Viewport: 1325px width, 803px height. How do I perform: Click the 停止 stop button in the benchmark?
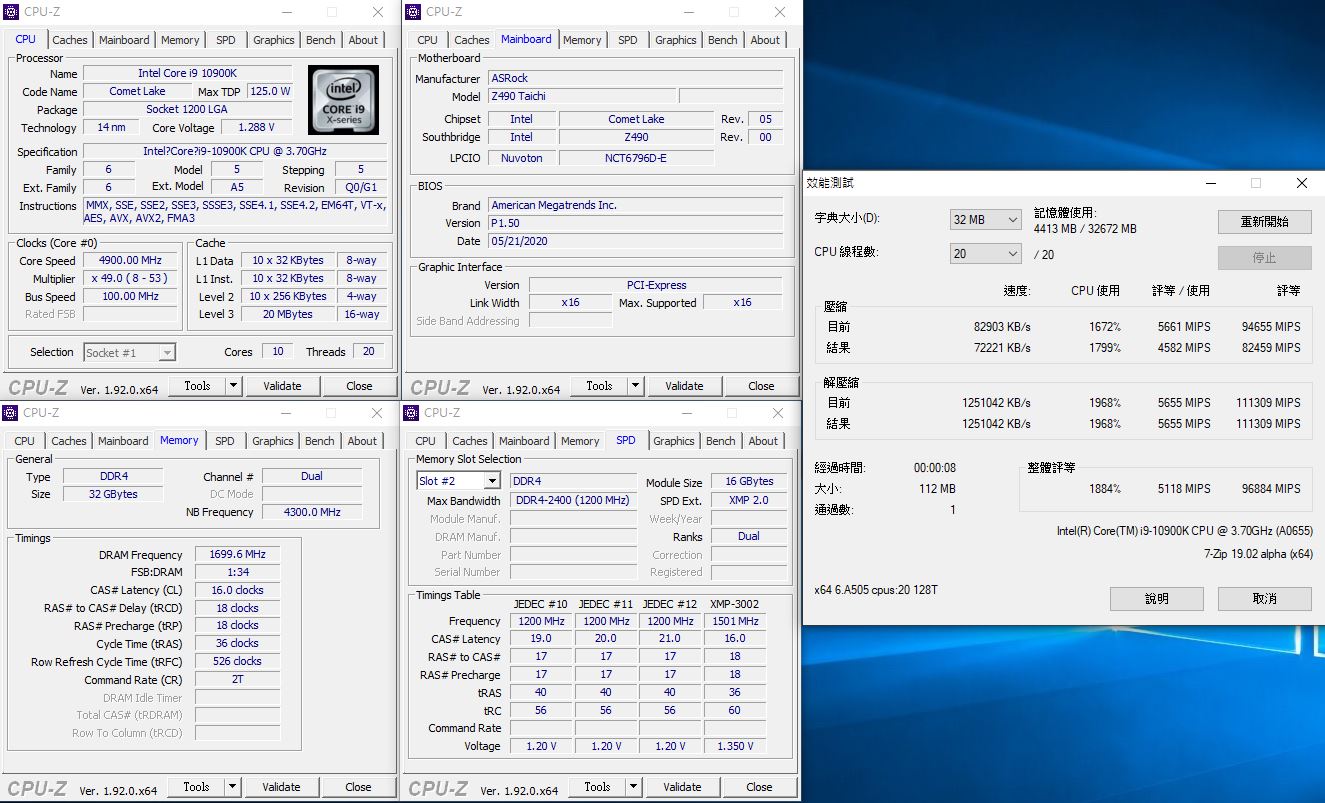pos(1265,257)
